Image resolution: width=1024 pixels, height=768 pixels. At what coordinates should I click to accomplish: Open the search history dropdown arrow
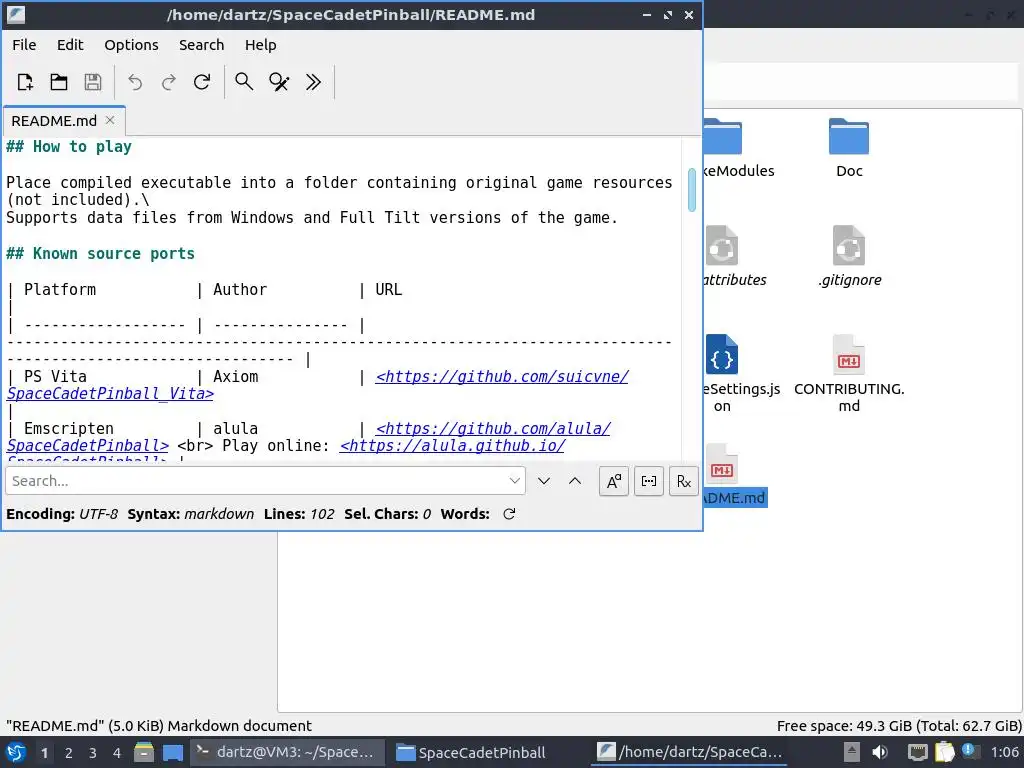515,481
